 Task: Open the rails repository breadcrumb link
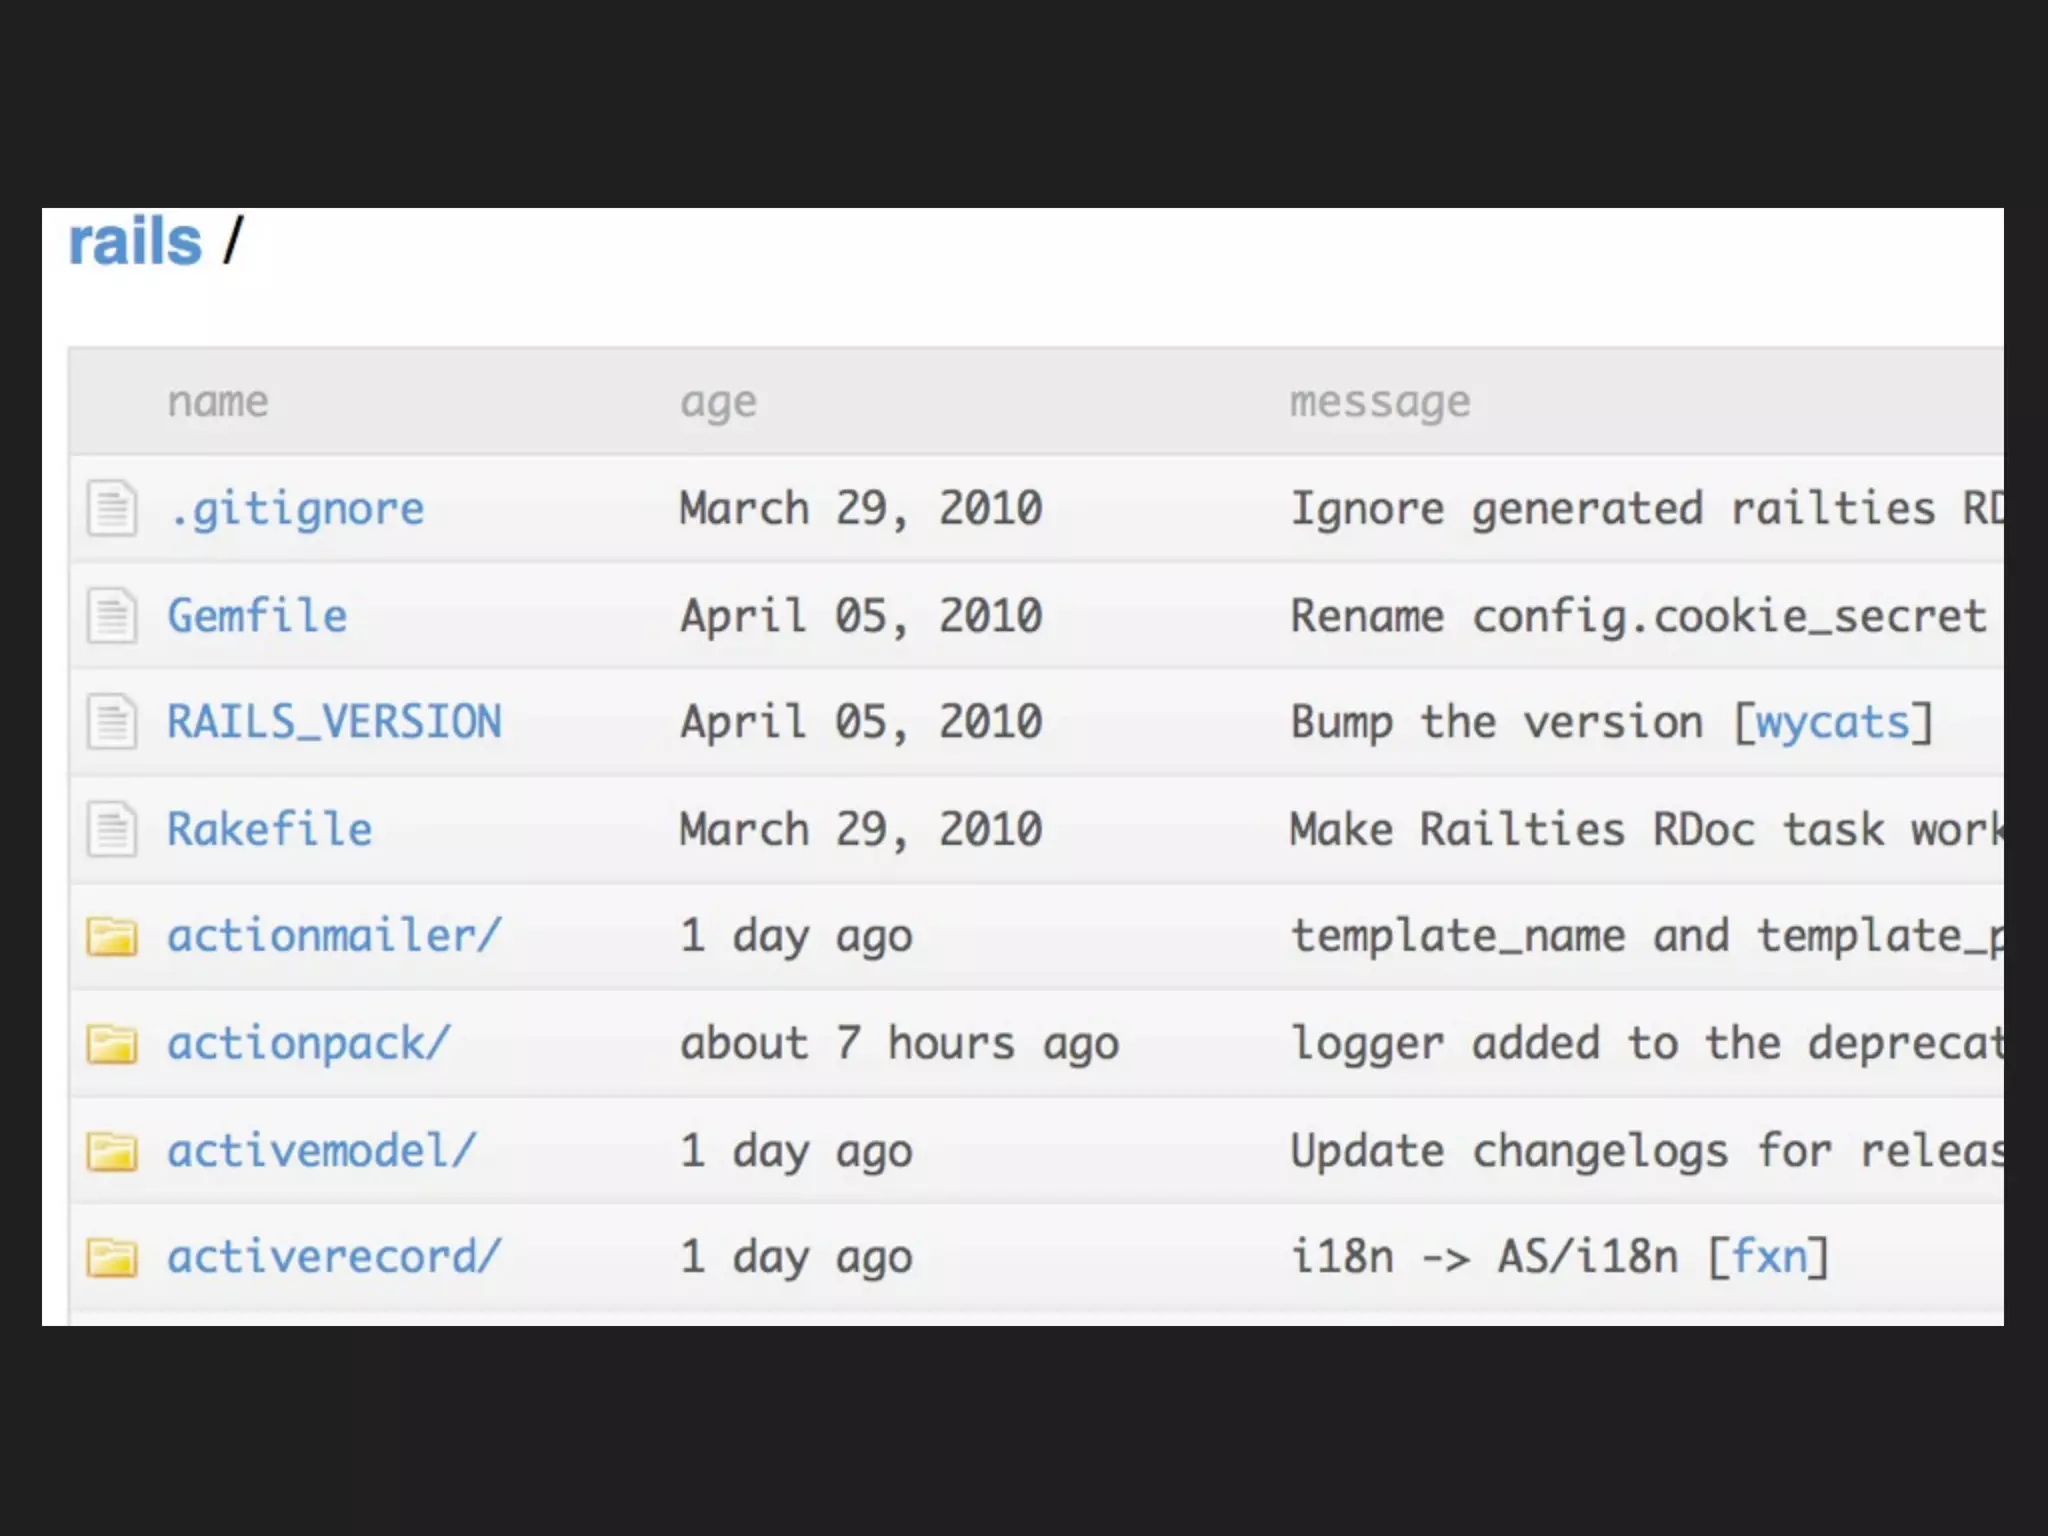(x=135, y=242)
